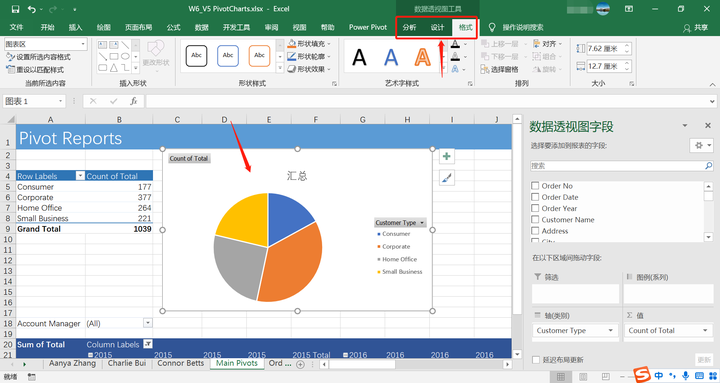The image size is (720, 383).
Task: Open 形状效果 shape effects
Action: (x=309, y=69)
